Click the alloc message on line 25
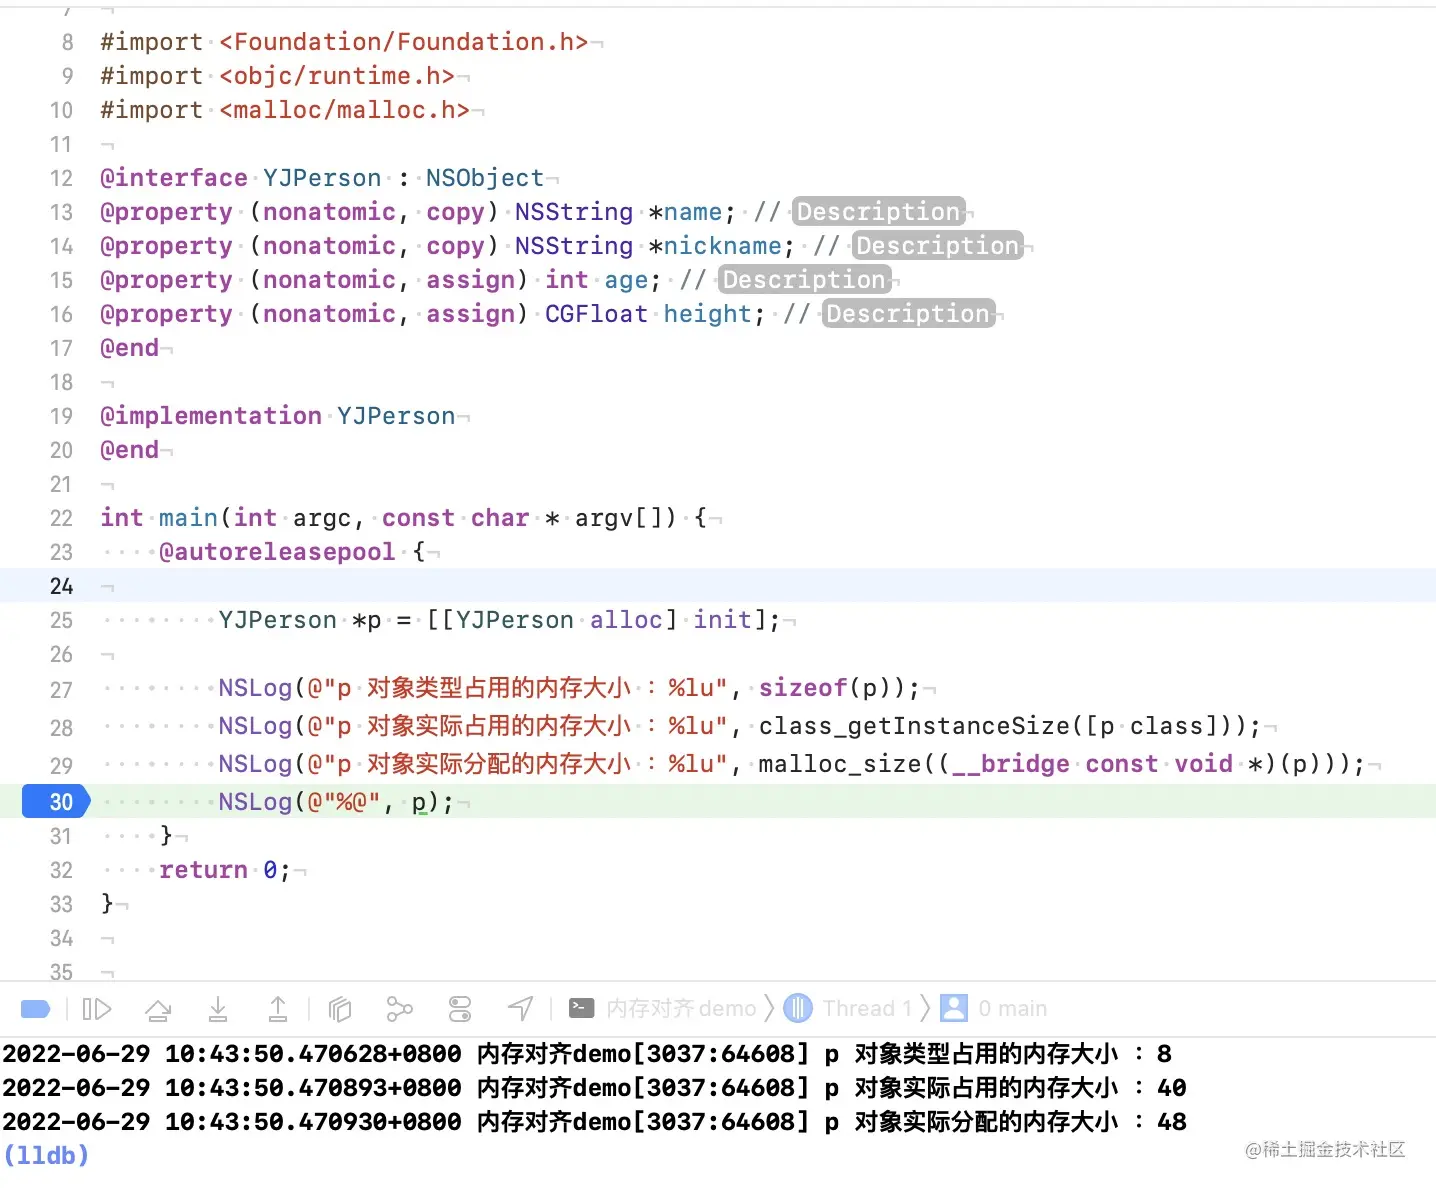This screenshot has height=1190, width=1436. point(626,620)
